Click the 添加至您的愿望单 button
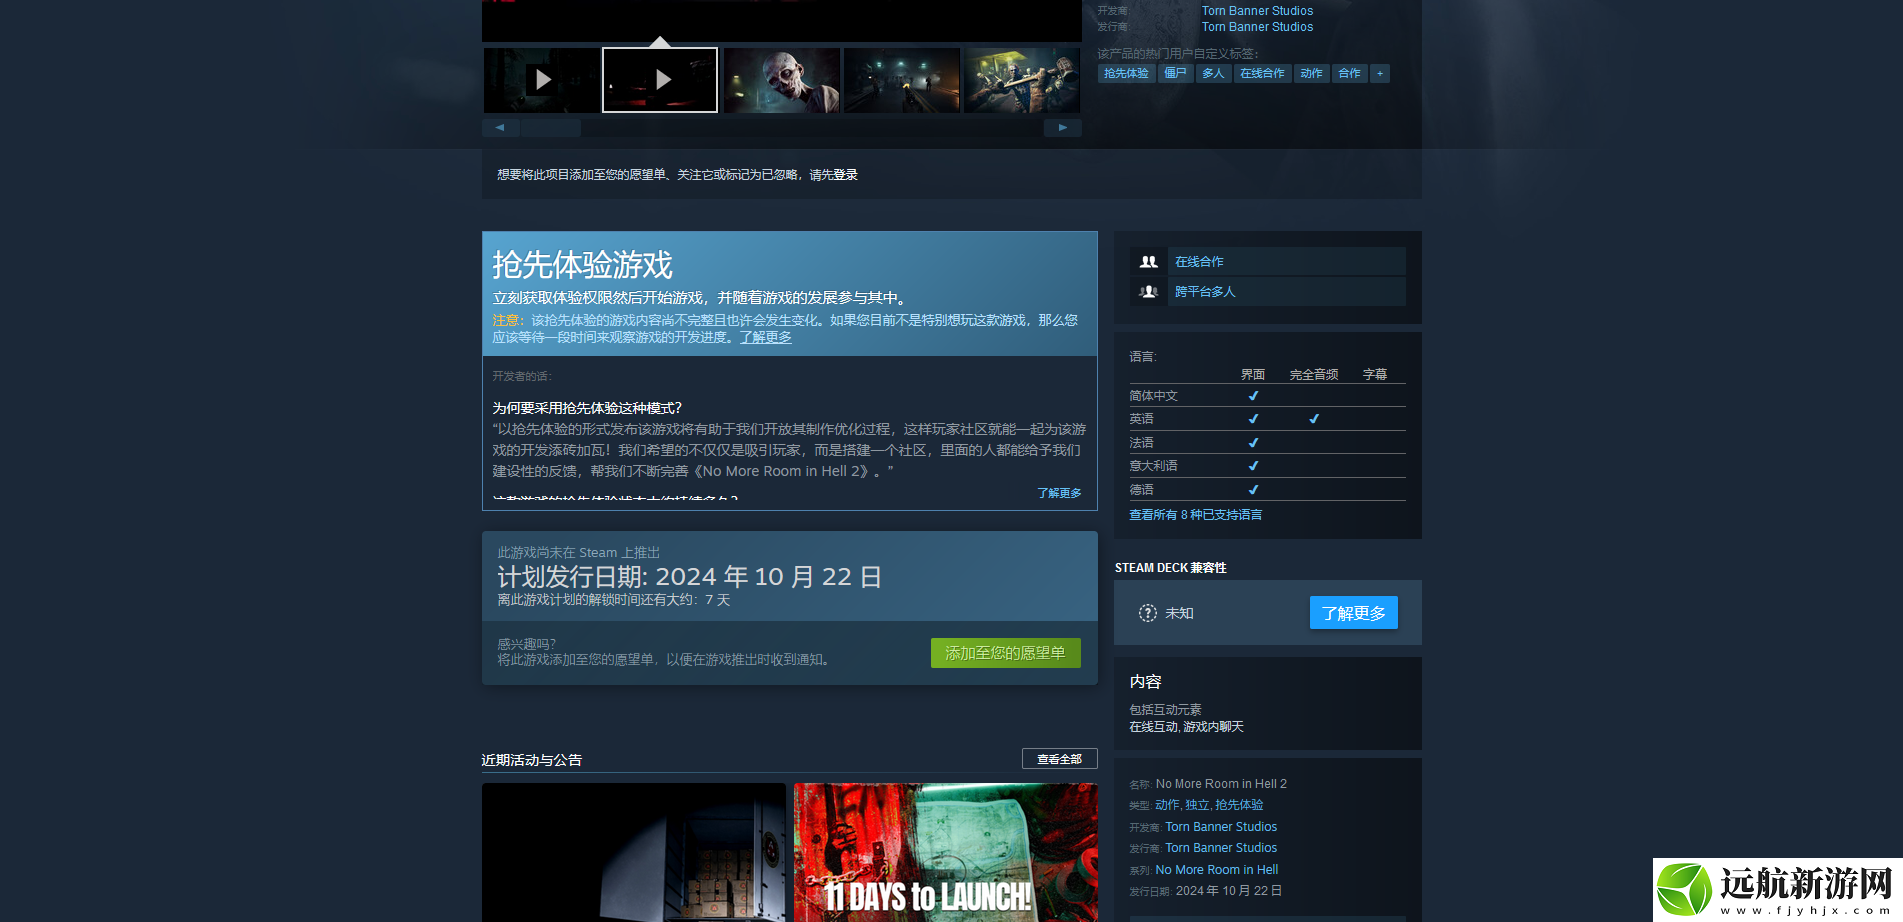1903x922 pixels. 1005,653
